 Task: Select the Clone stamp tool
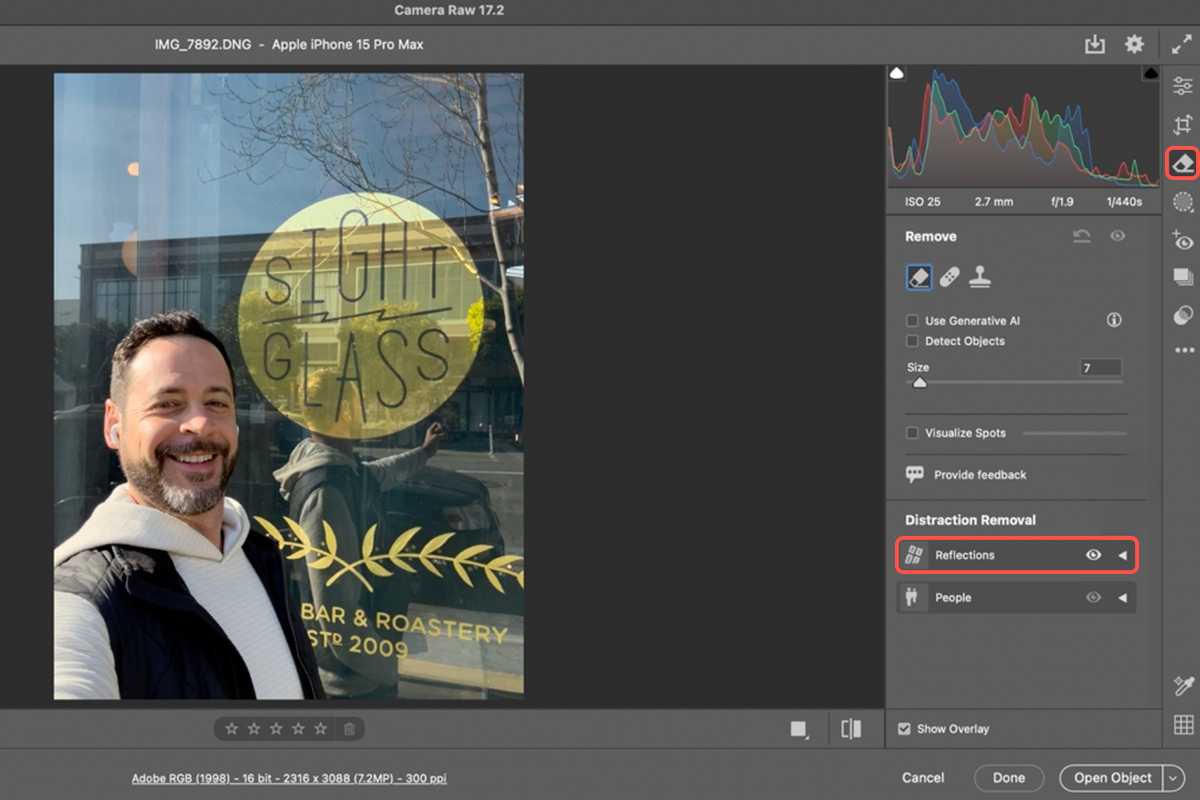click(x=977, y=277)
